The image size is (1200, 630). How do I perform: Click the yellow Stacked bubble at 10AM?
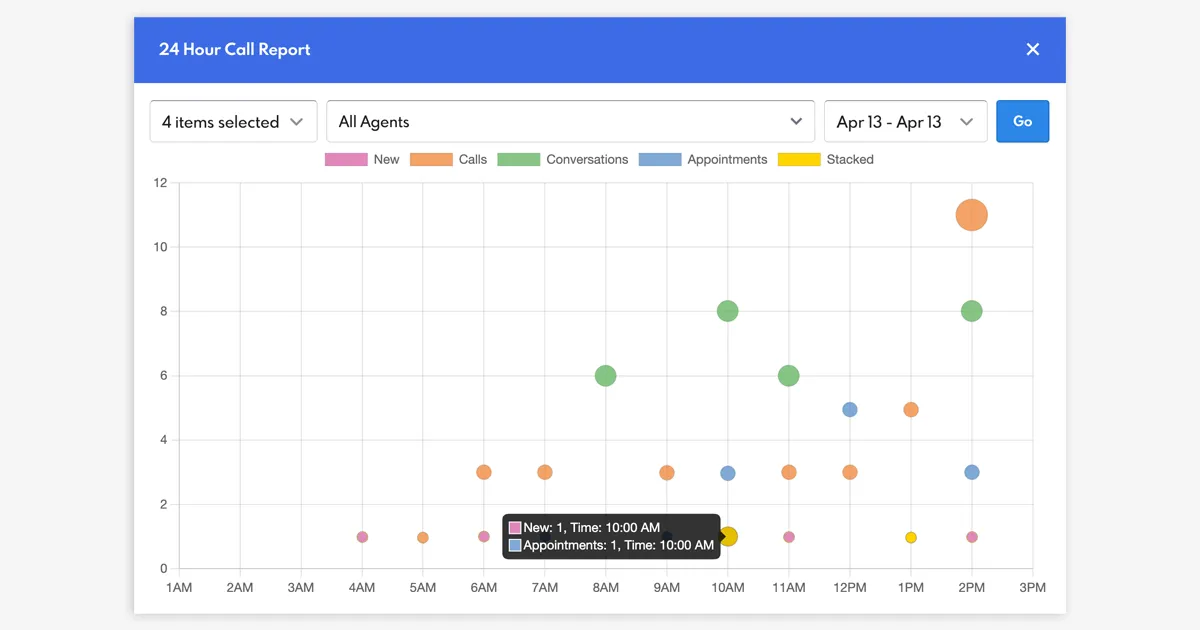pyautogui.click(x=730, y=537)
